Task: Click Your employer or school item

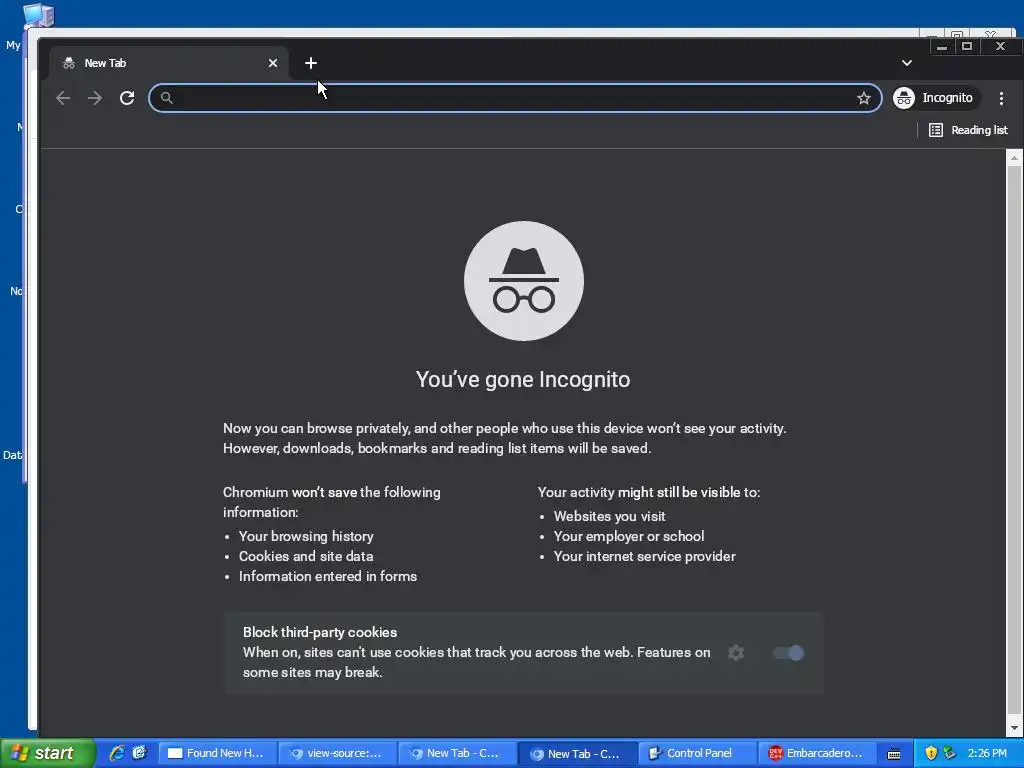Action: [629, 536]
